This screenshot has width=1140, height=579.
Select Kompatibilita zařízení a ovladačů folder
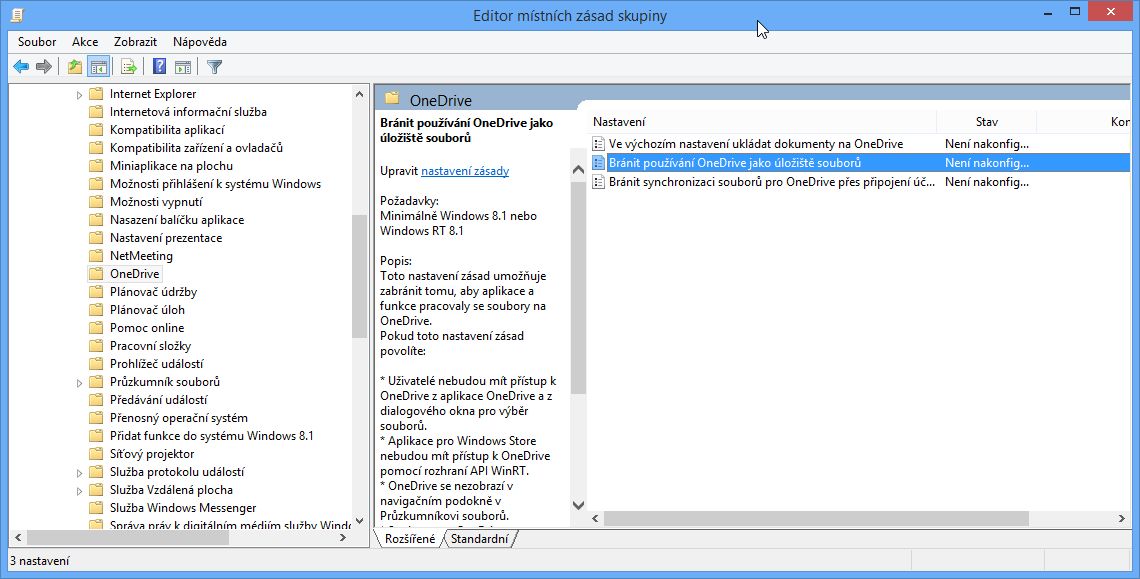[196, 148]
